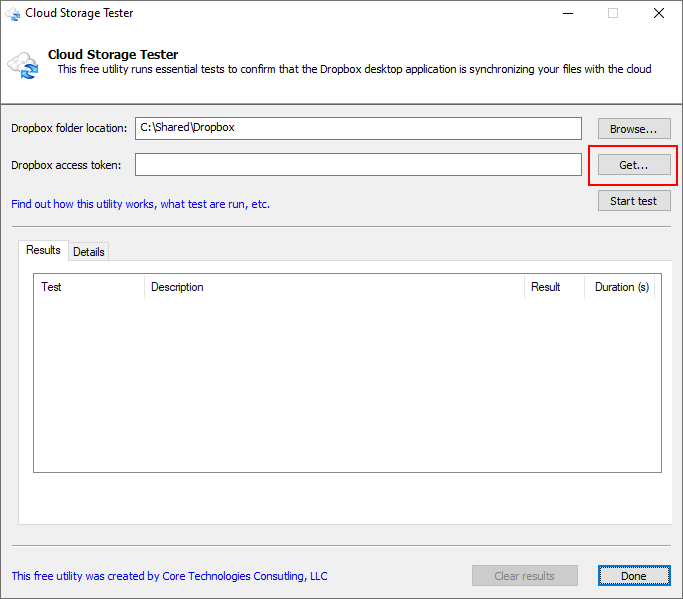The height and width of the screenshot is (599, 683).
Task: Open the Core Technologies Consulting, LLC link
Action: coord(169,576)
